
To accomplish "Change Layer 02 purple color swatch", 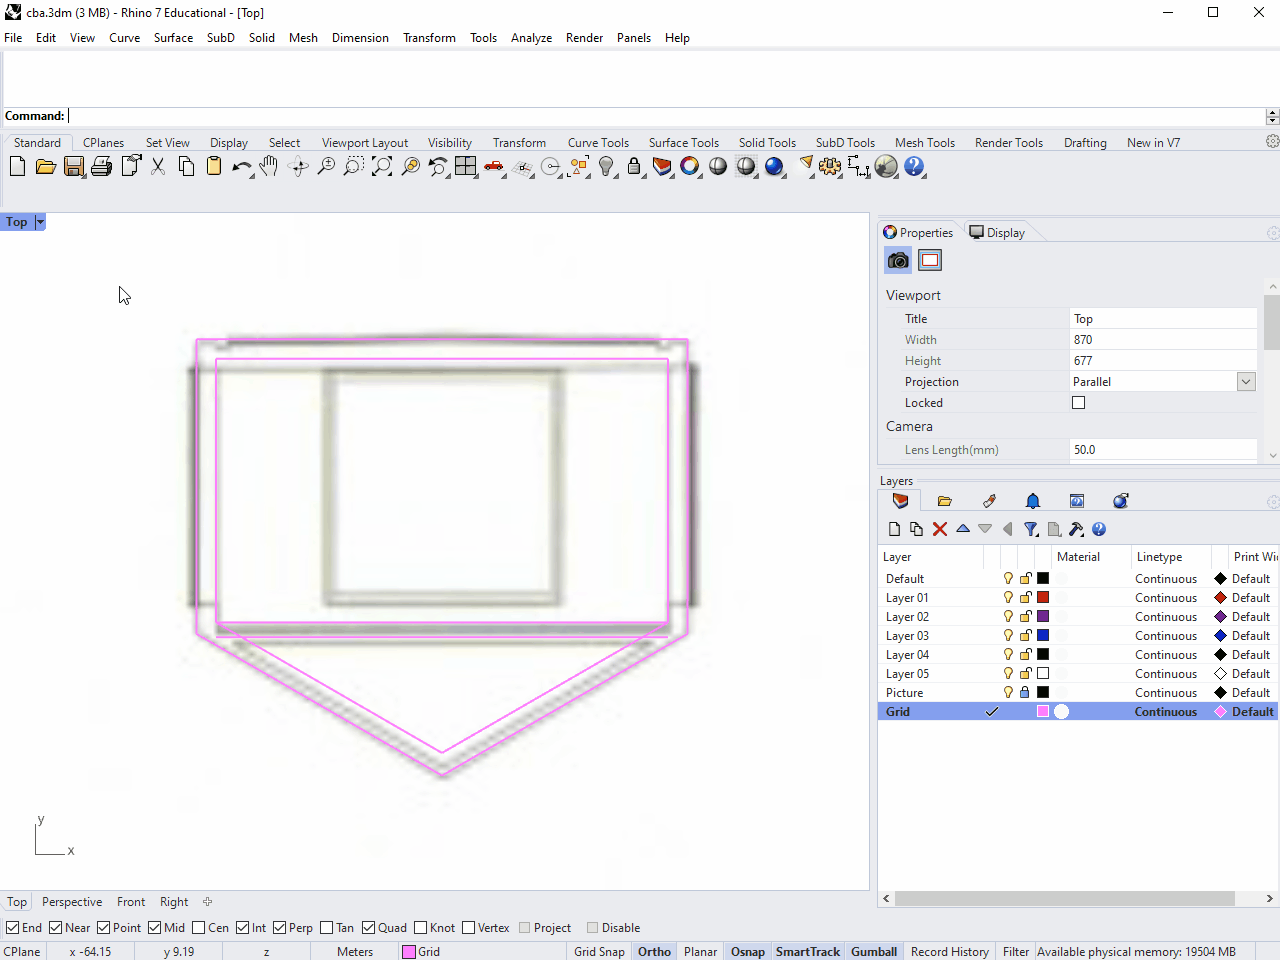I will point(1043,617).
